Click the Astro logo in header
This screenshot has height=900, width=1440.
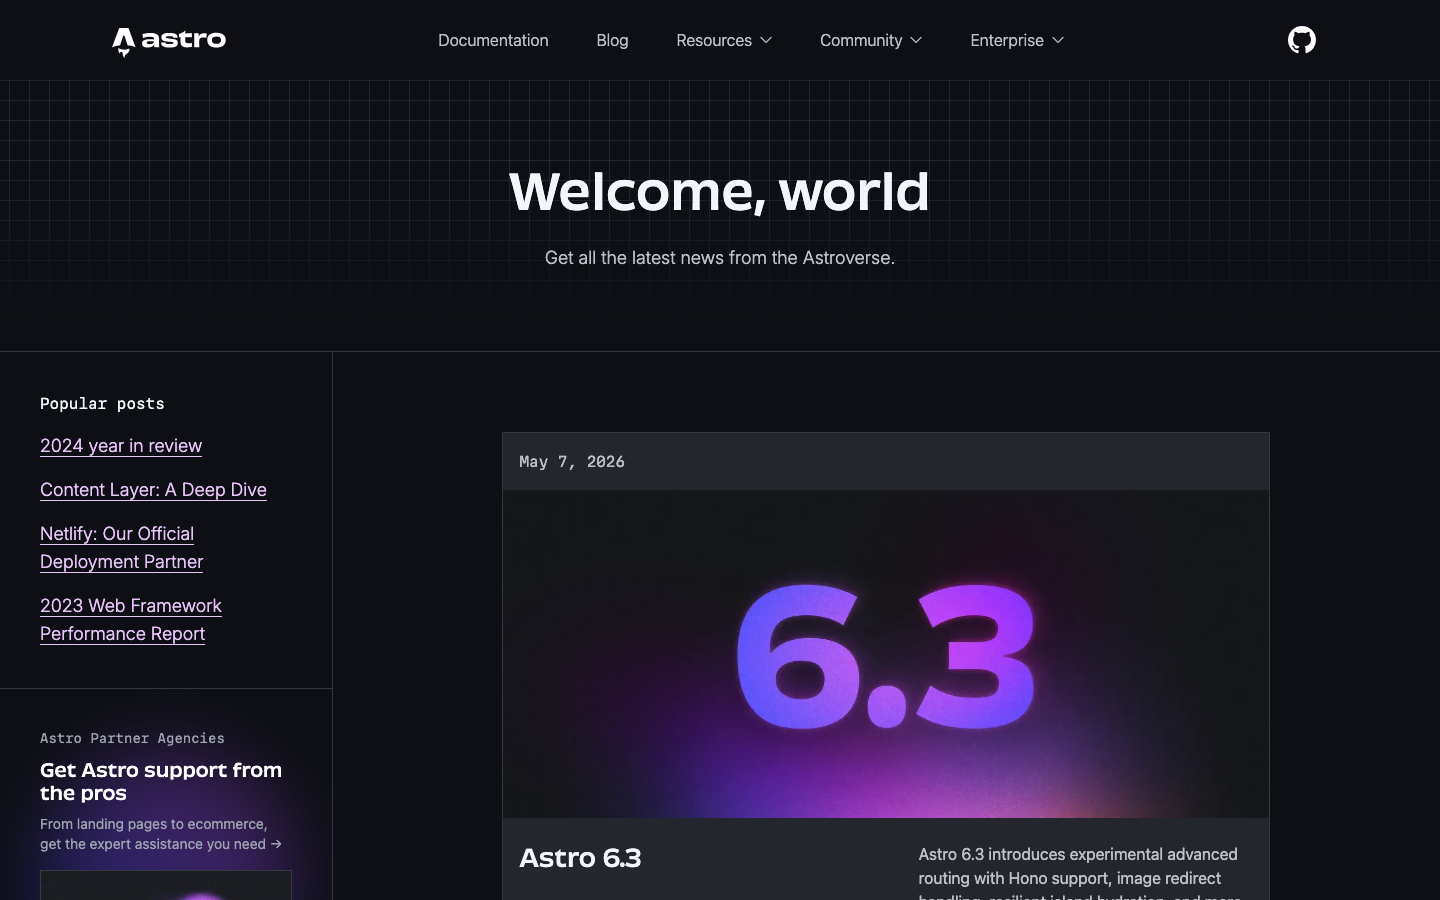(x=169, y=41)
